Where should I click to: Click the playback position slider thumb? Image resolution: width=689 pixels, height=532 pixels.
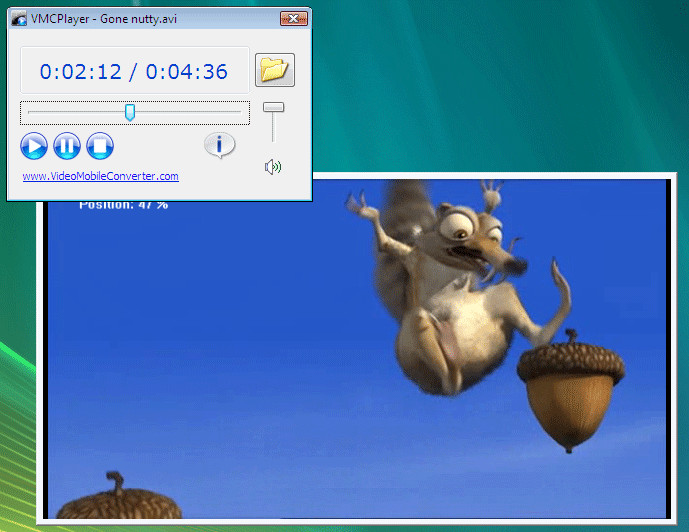(x=130, y=112)
